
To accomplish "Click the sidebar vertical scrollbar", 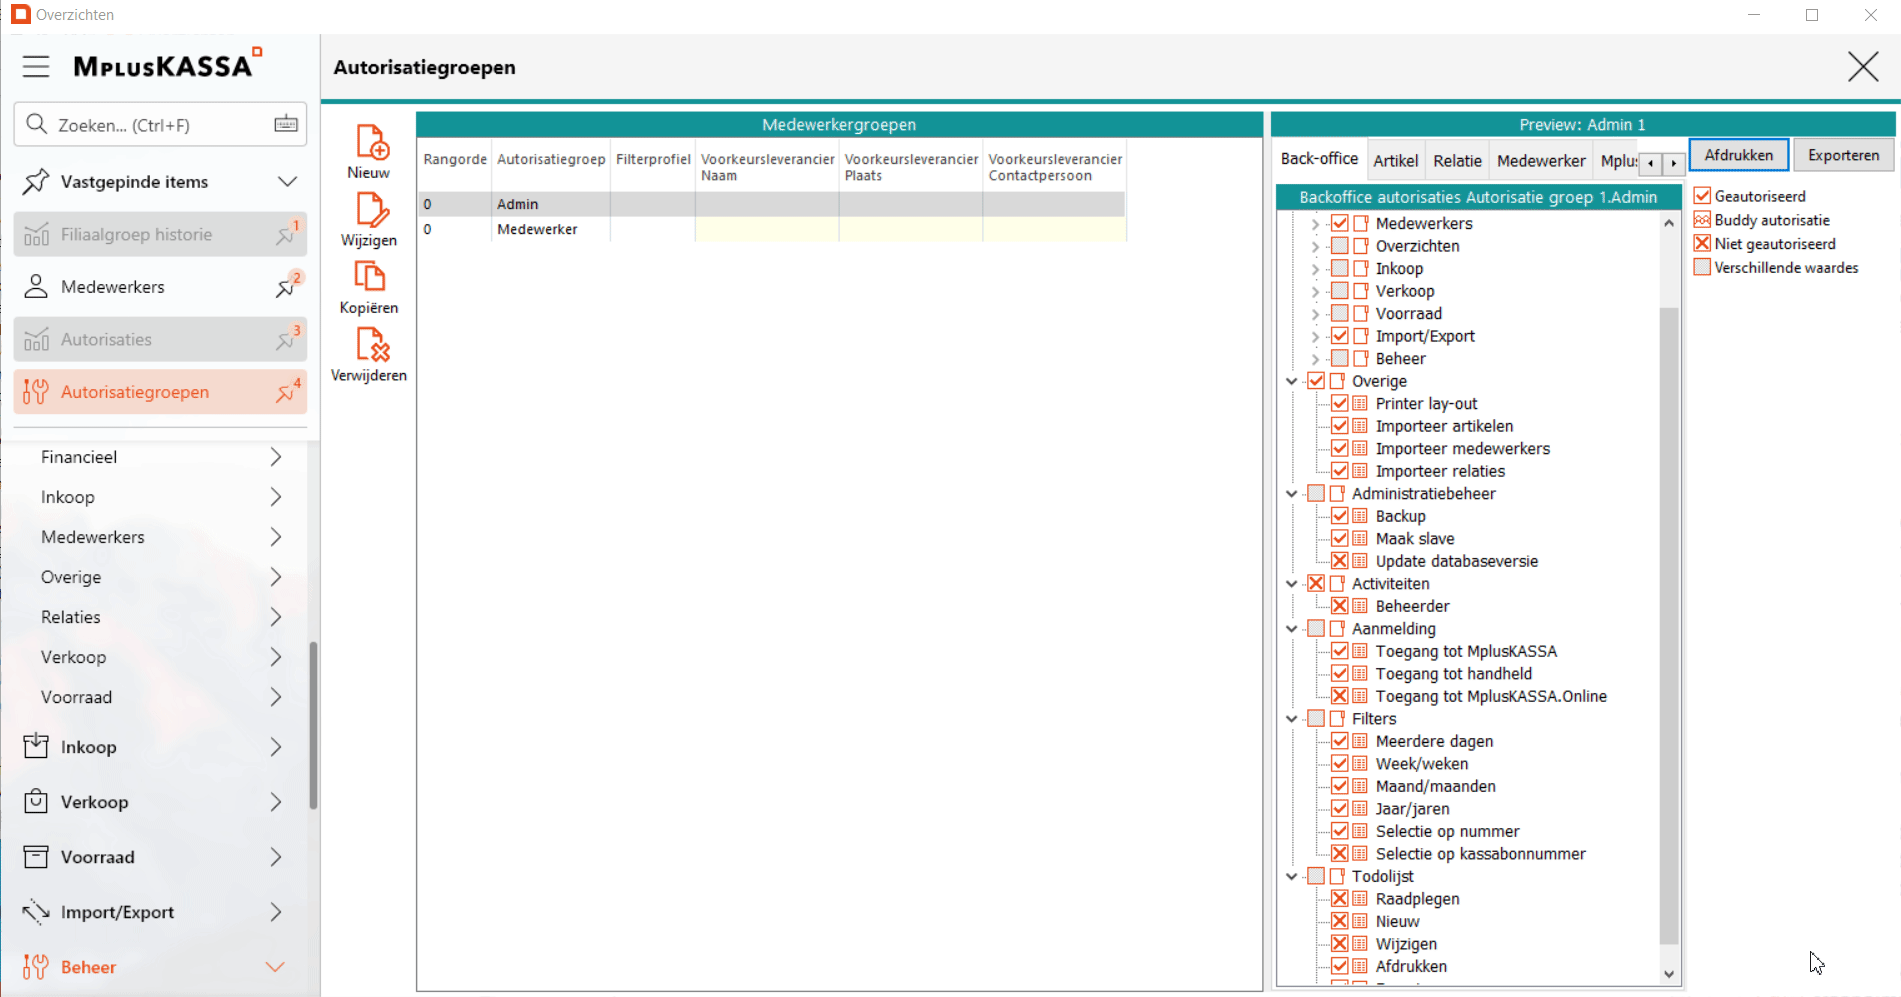I will point(313,725).
